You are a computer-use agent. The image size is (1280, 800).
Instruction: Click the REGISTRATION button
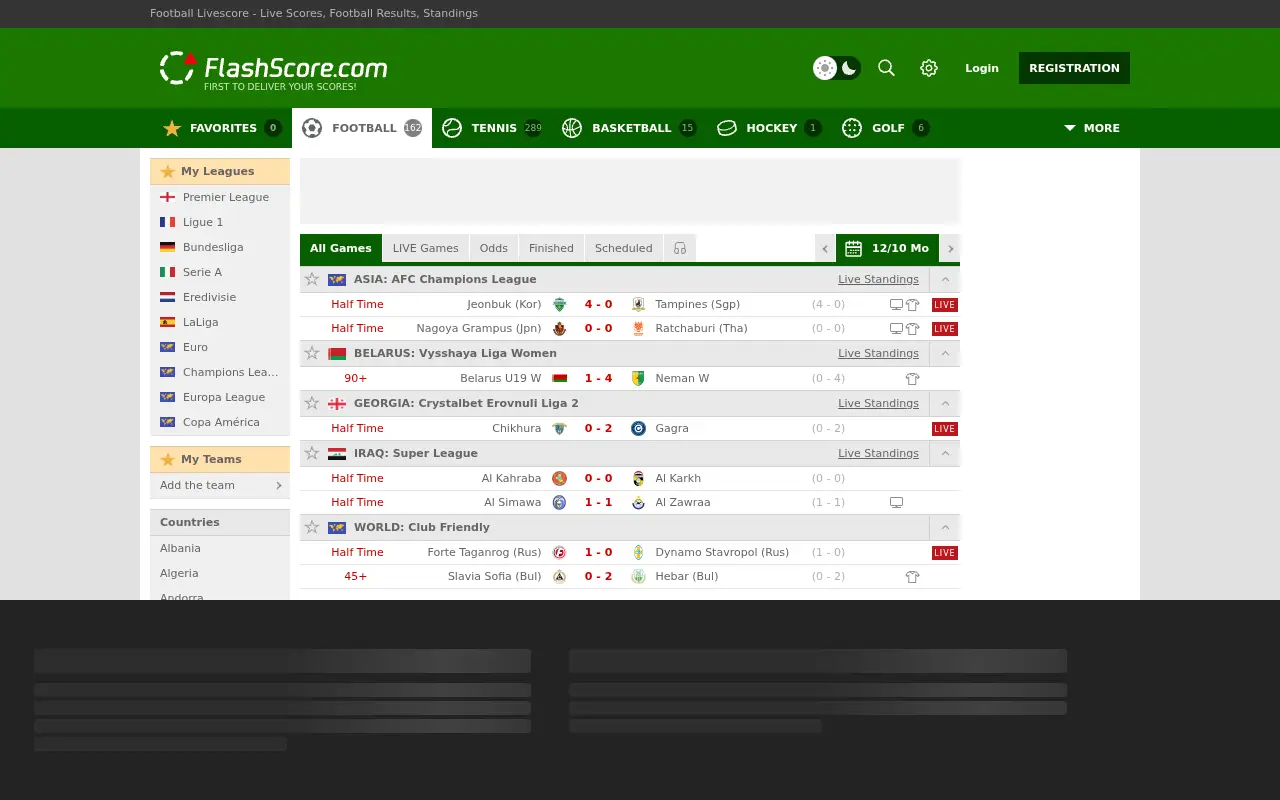pyautogui.click(x=1074, y=68)
